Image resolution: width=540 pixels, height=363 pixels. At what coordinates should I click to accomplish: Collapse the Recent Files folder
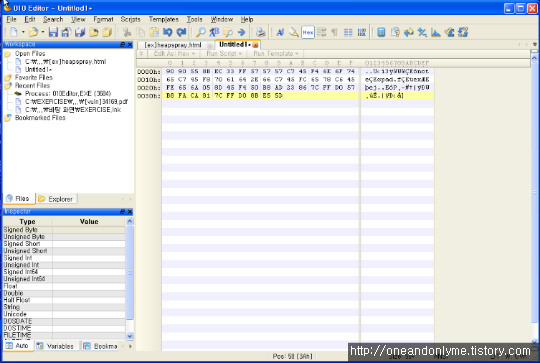click(7, 85)
